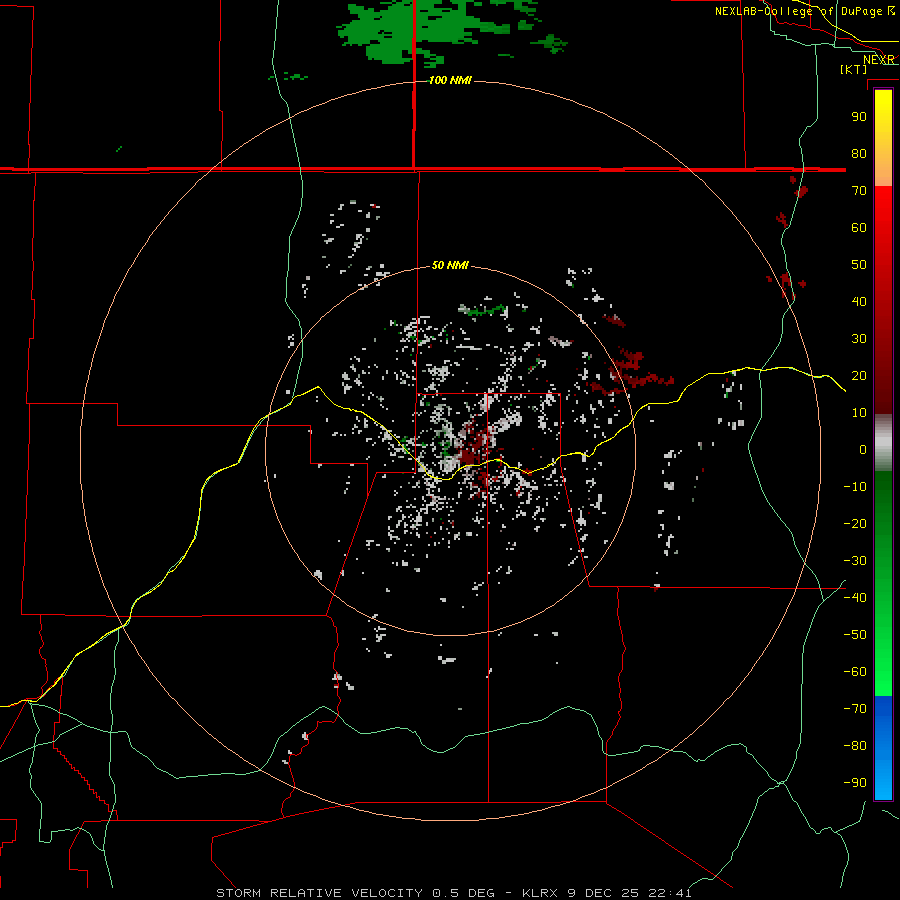Click the "[KT]" units label
The height and width of the screenshot is (900, 900).
tap(854, 69)
